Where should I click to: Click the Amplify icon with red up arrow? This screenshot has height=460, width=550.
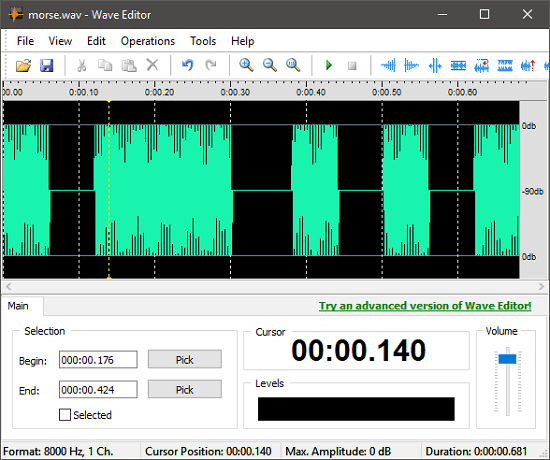click(x=528, y=66)
